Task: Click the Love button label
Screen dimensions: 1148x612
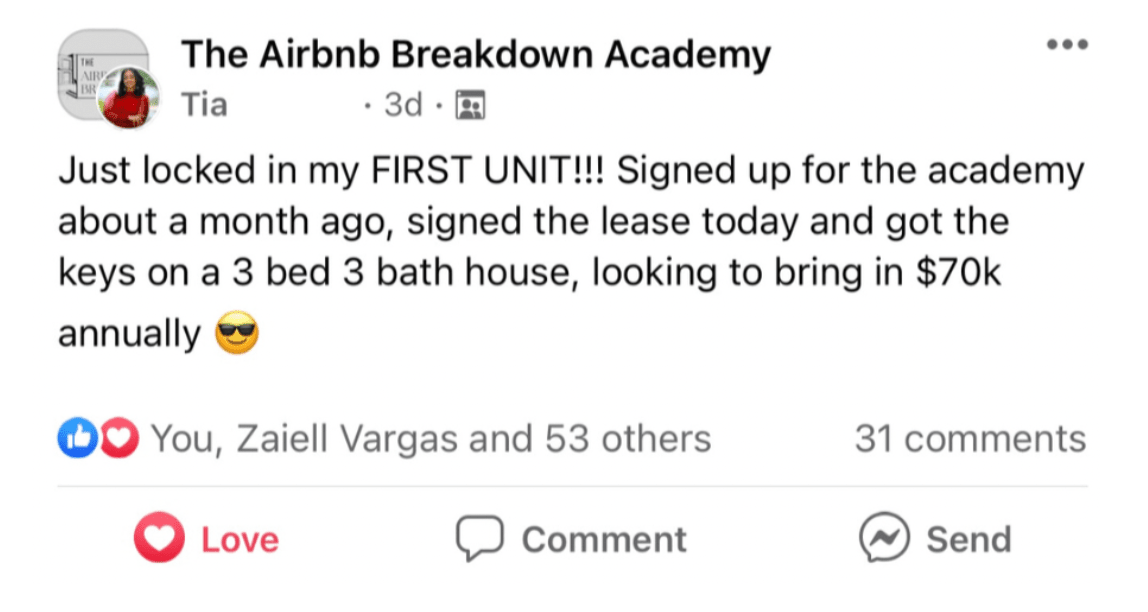Action: pos(240,540)
